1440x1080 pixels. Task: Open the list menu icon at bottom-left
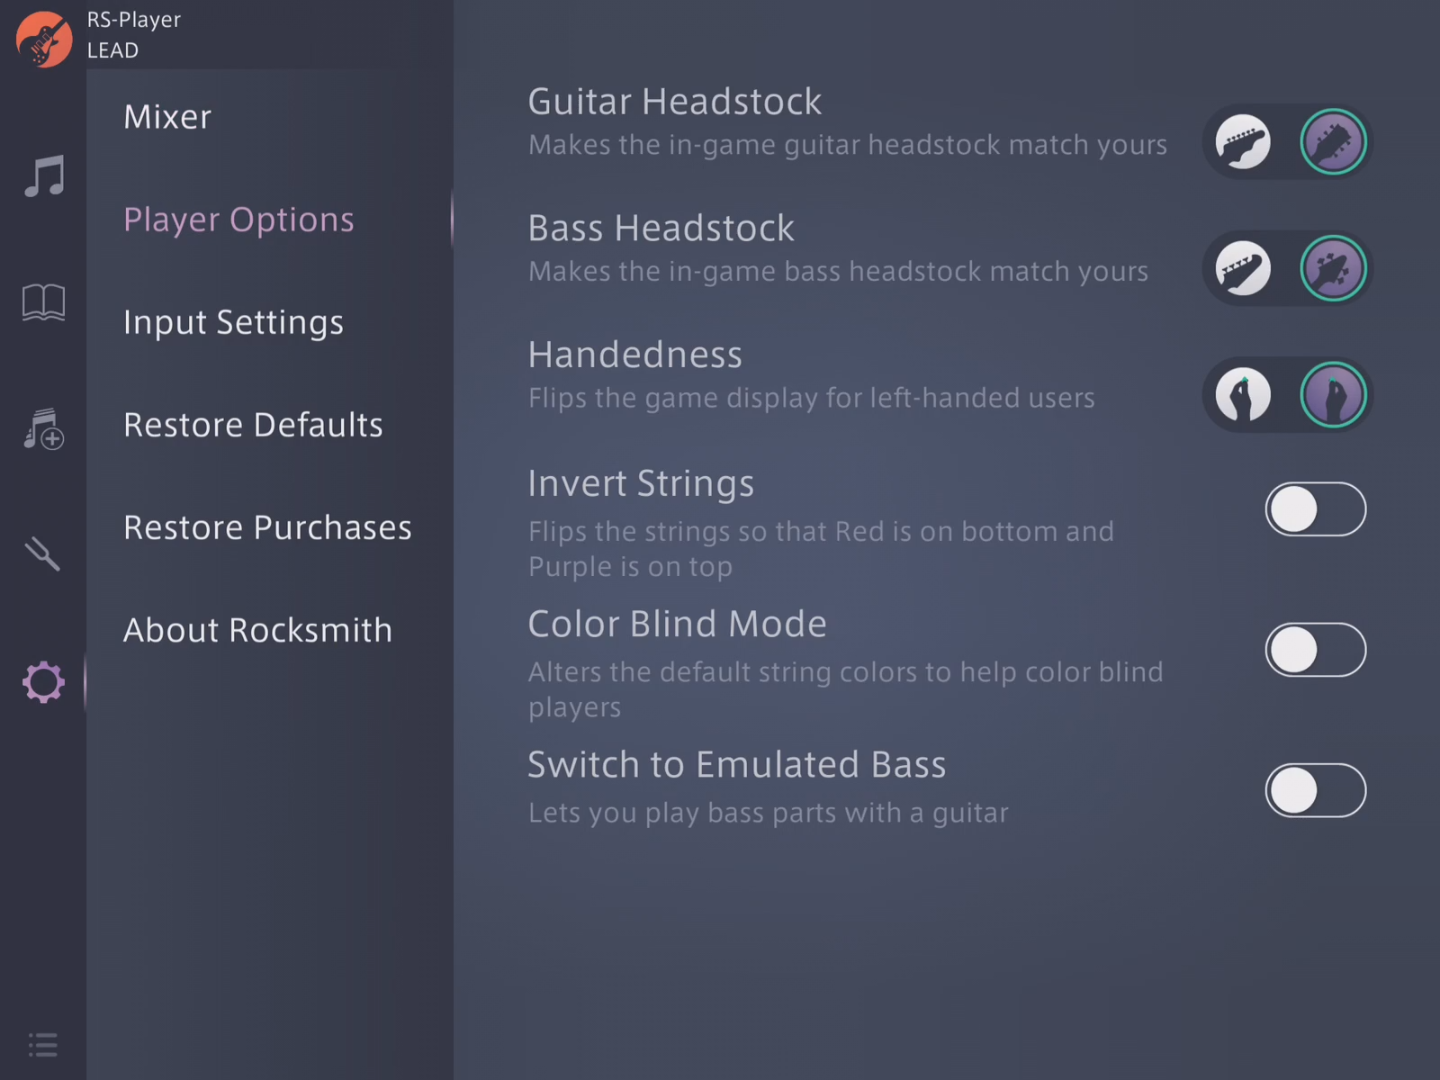[43, 1045]
